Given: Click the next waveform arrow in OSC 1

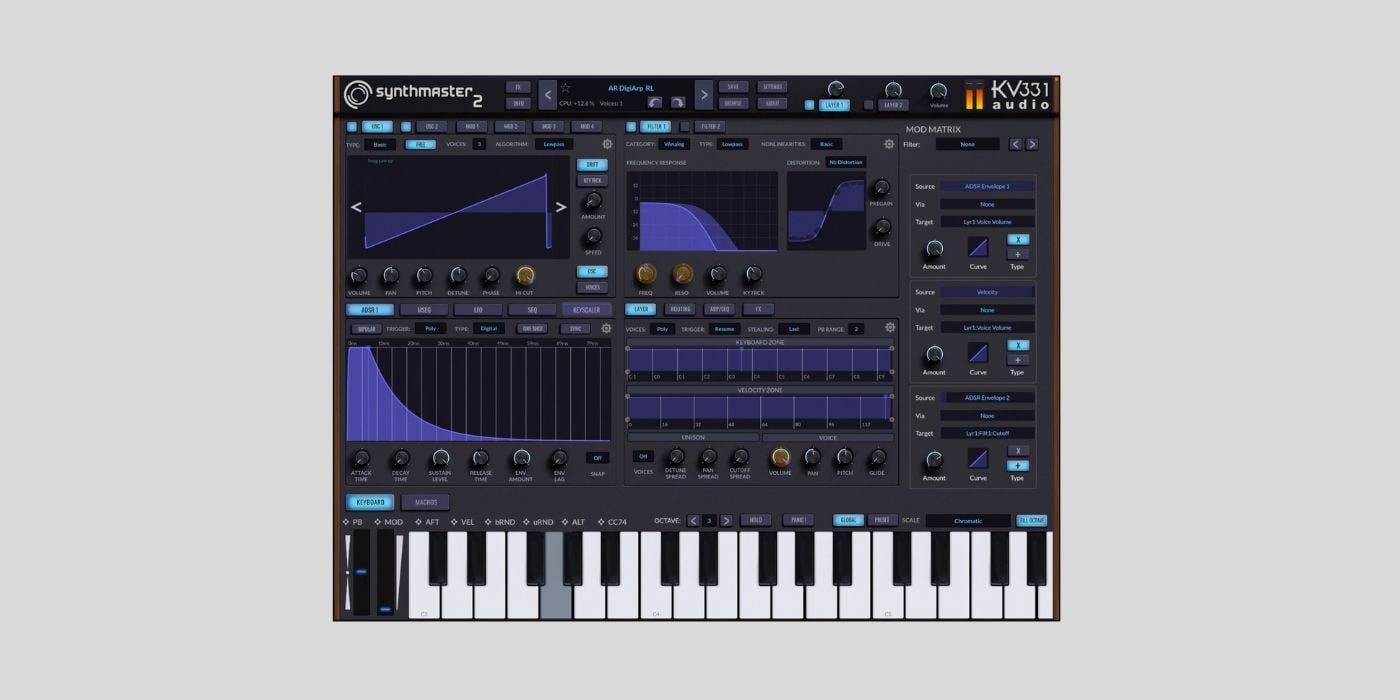Looking at the screenshot, I should [560, 207].
